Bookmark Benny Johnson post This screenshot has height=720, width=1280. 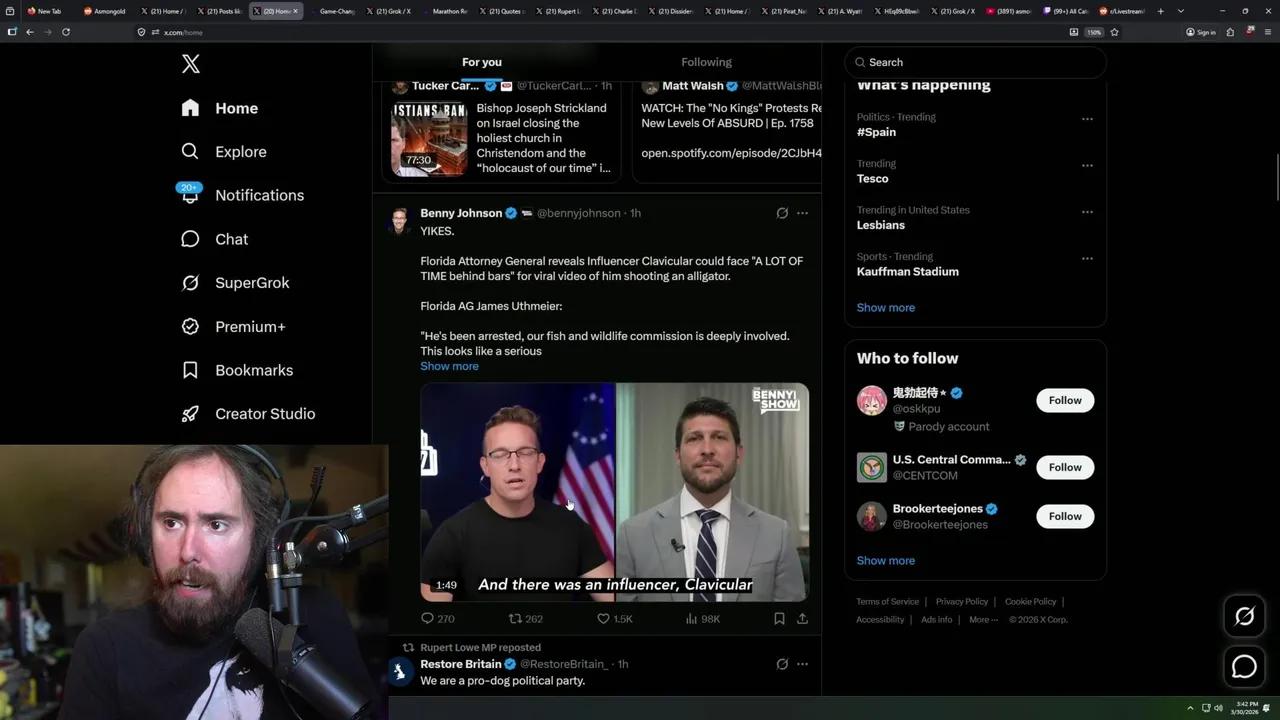click(779, 619)
